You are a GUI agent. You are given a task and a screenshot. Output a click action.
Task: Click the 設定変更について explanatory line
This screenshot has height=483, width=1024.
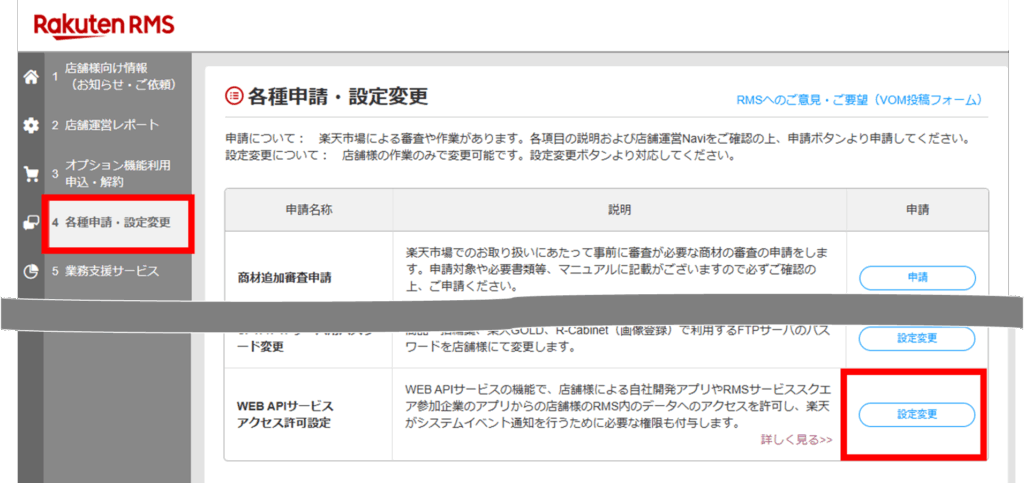tap(480, 157)
